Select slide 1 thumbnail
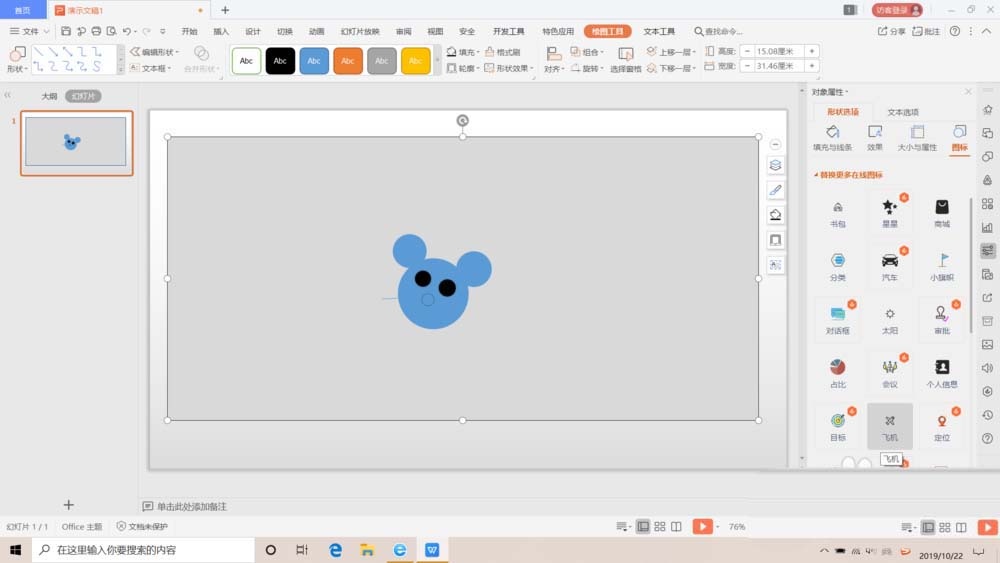The height and width of the screenshot is (563, 1000). [x=76, y=142]
